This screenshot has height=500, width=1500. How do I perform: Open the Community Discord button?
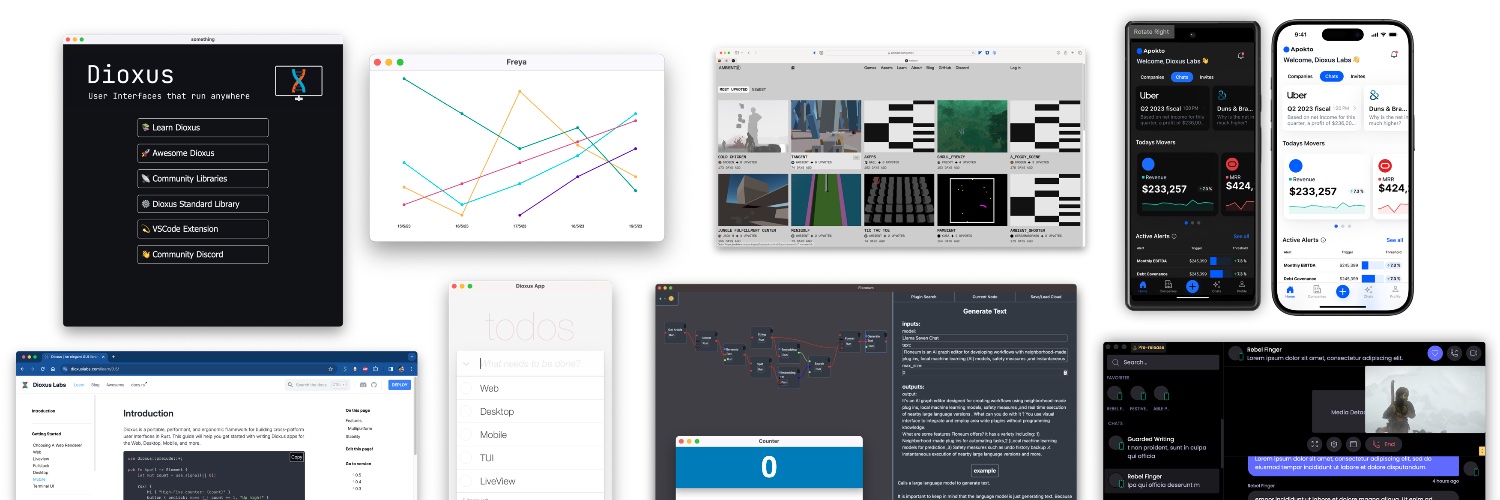tap(203, 254)
